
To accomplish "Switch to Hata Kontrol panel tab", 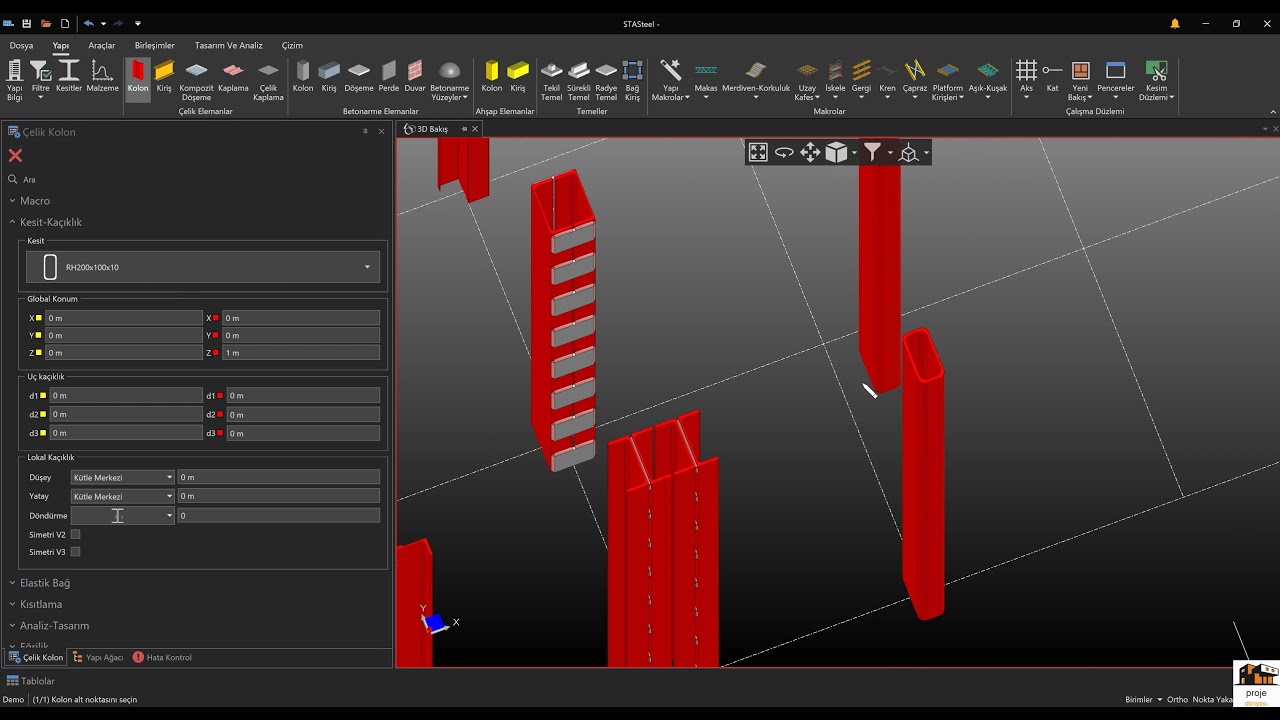I will [162, 657].
